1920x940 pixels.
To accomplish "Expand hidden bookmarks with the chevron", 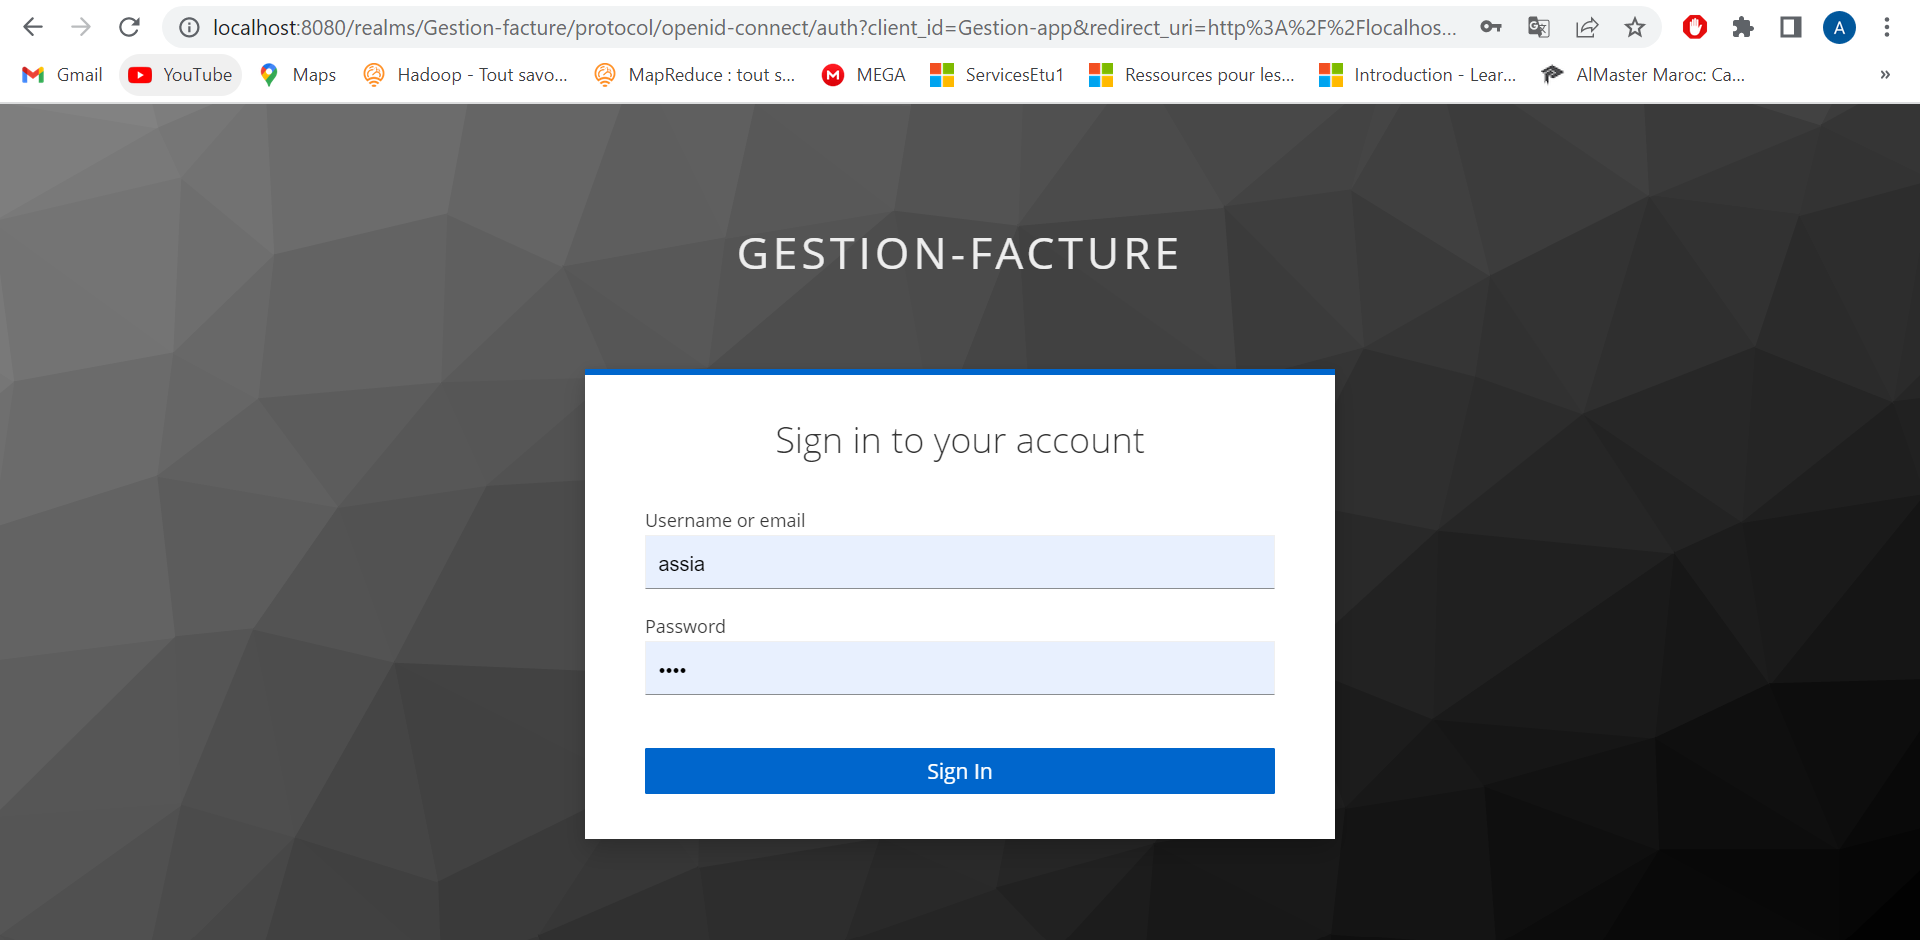I will pyautogui.click(x=1885, y=74).
